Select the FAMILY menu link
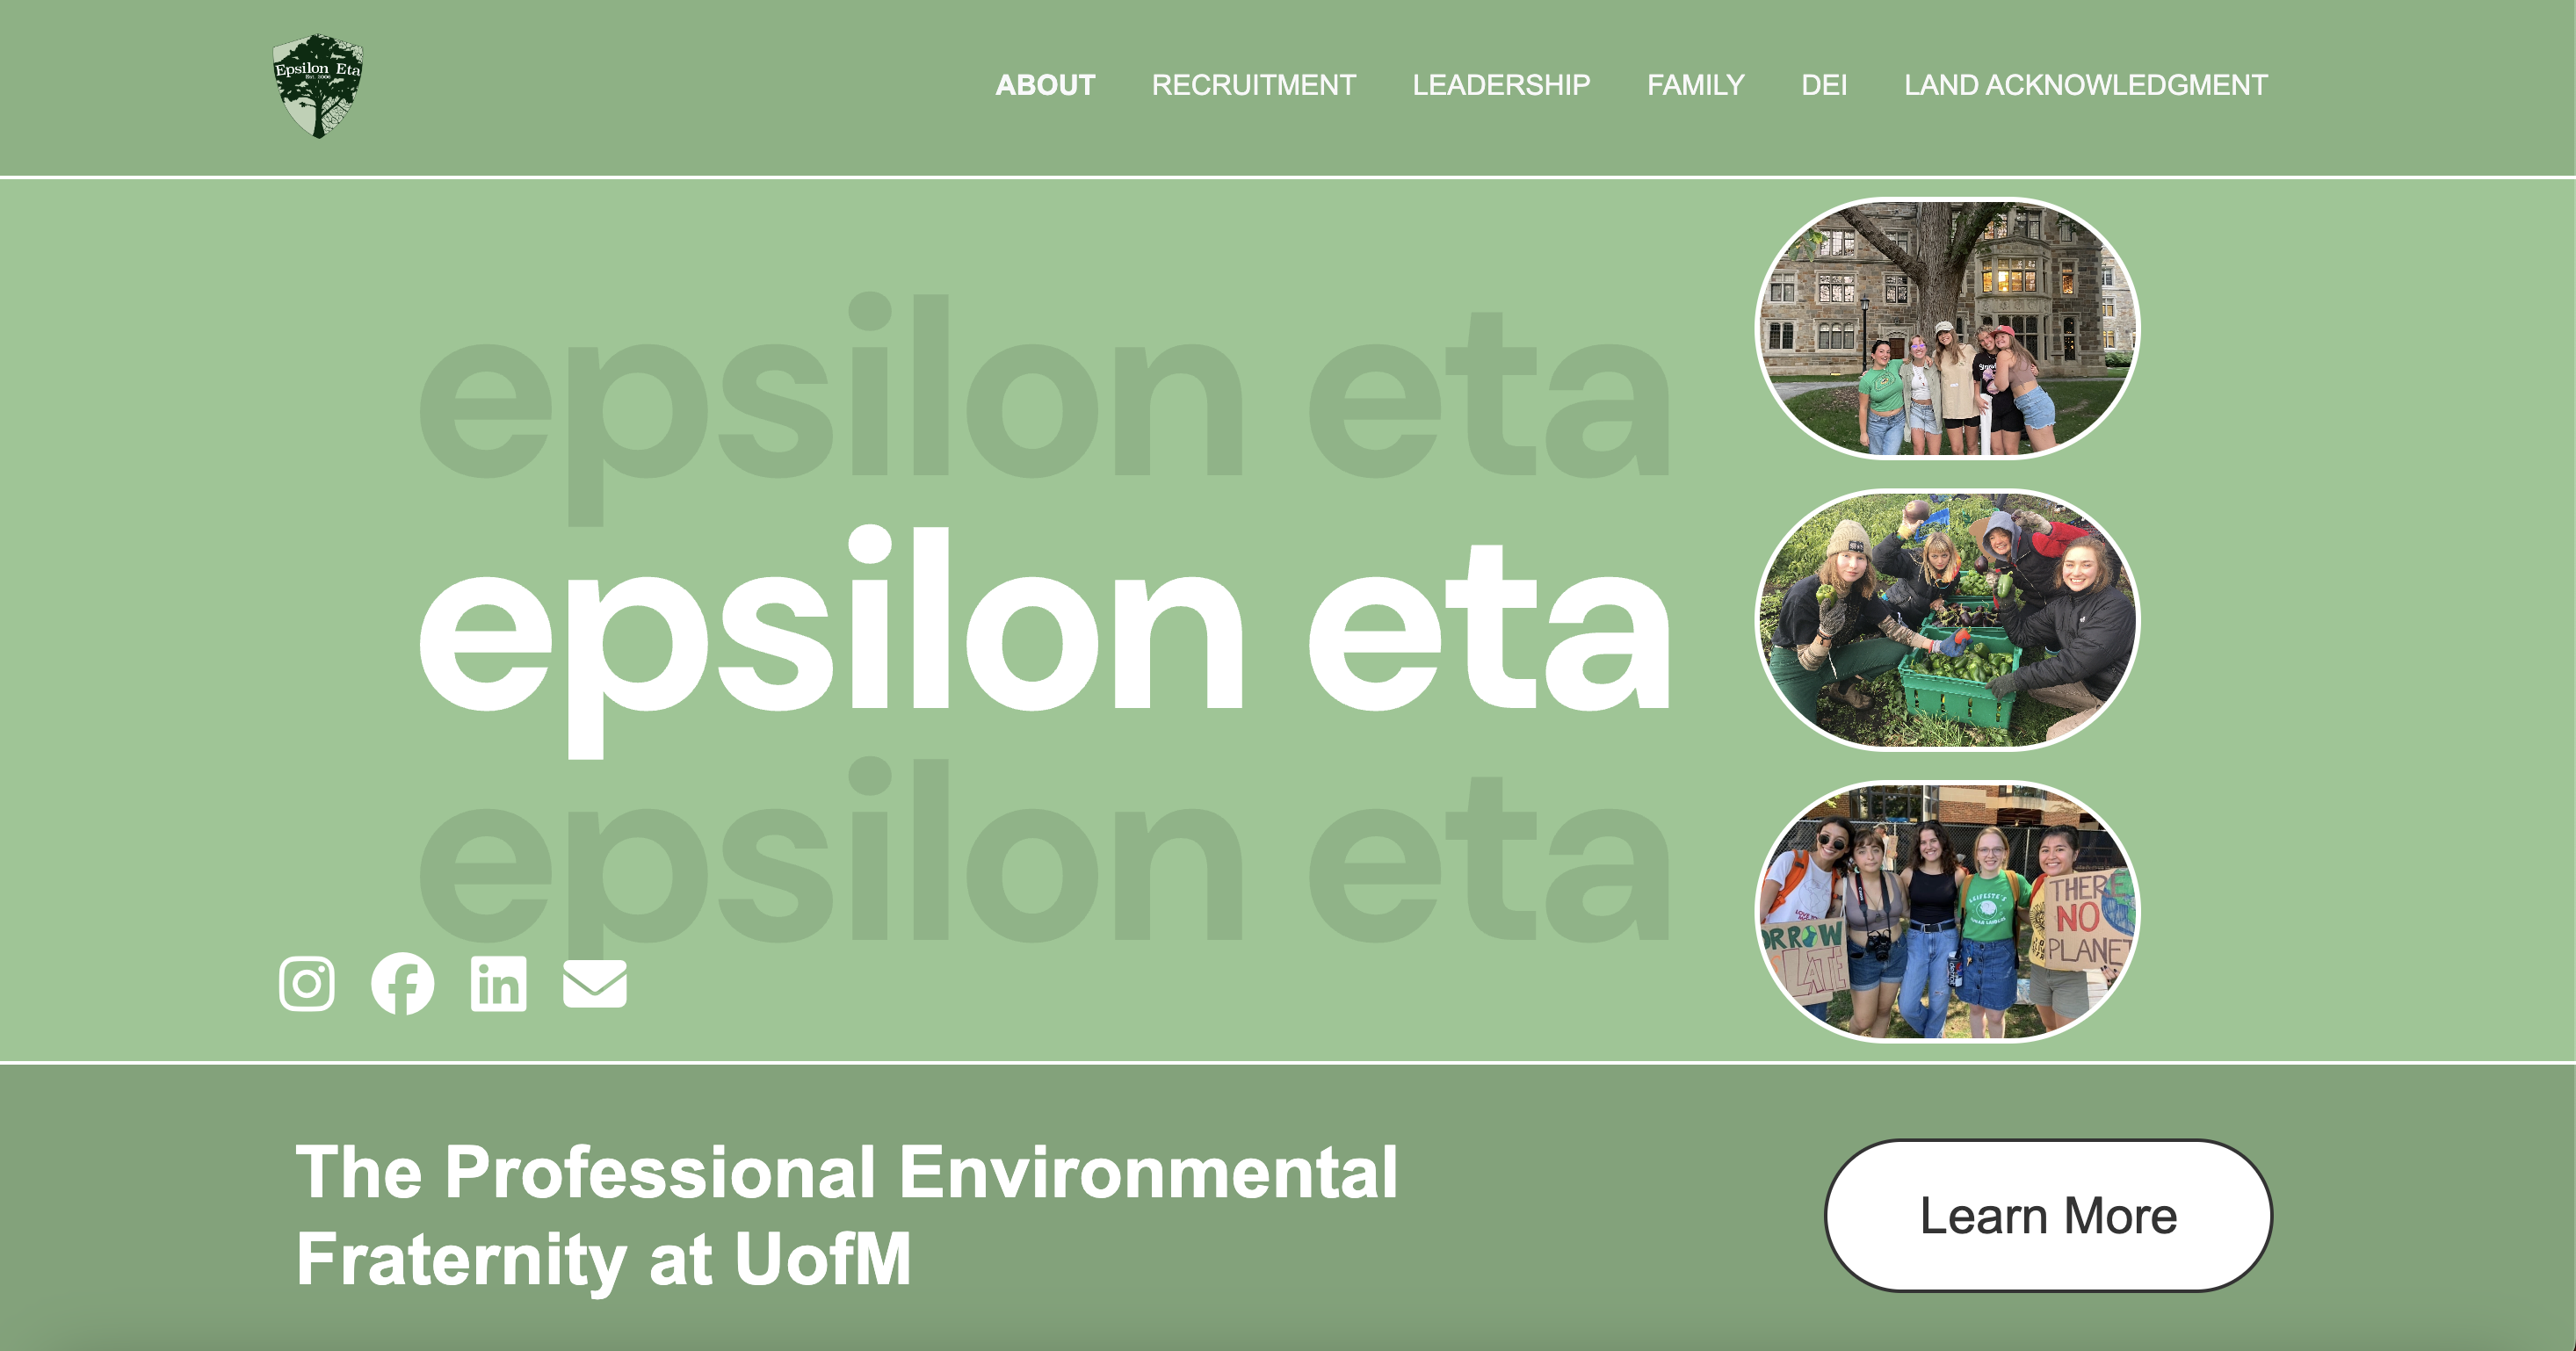This screenshot has width=2576, height=1351. pyautogui.click(x=1695, y=85)
